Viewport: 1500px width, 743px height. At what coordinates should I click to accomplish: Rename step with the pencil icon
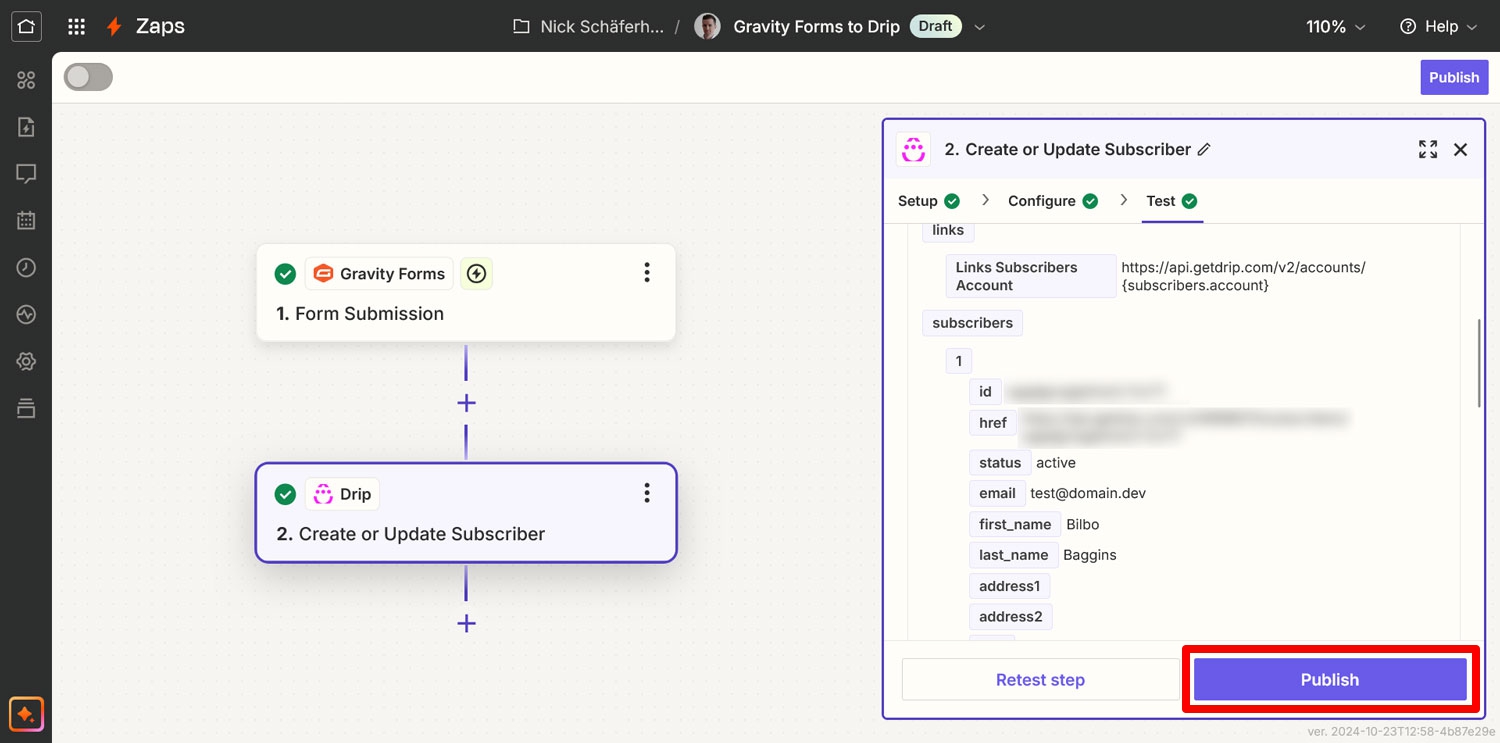point(1204,149)
